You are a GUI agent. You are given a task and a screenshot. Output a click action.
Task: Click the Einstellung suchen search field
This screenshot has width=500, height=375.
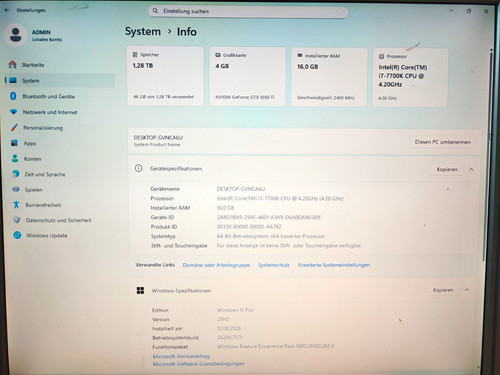click(248, 11)
